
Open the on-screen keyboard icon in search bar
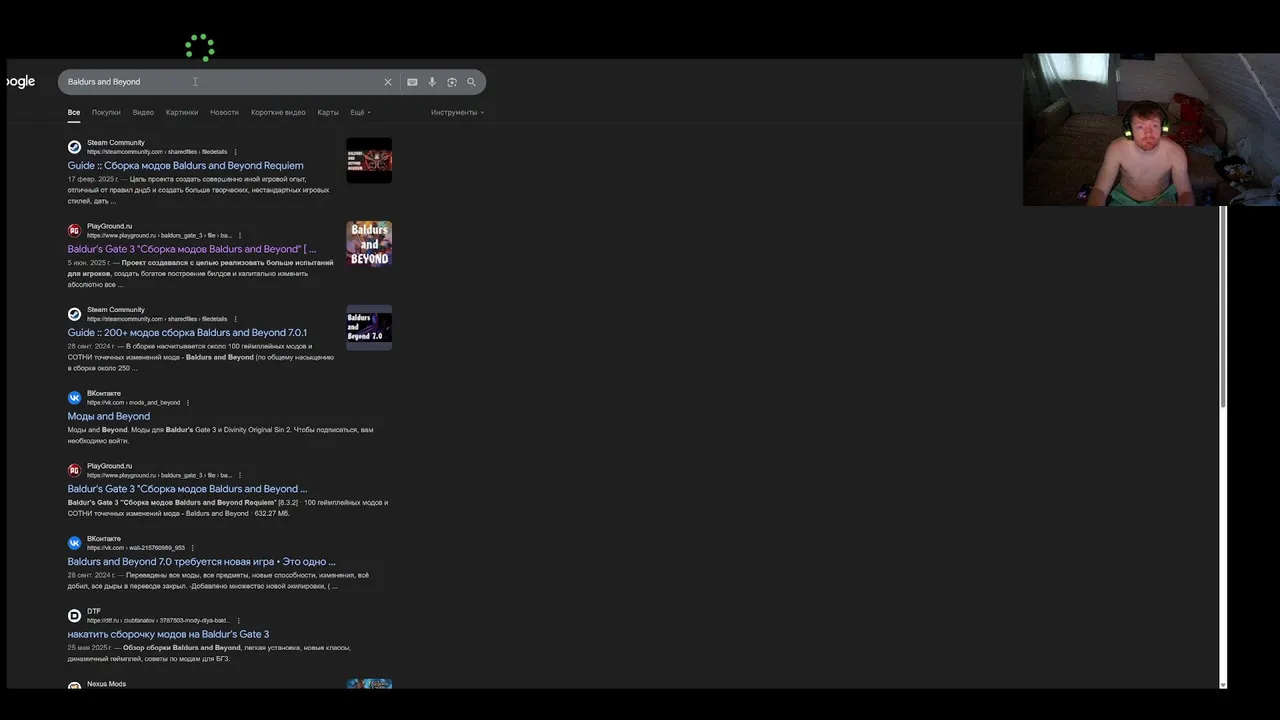(412, 82)
